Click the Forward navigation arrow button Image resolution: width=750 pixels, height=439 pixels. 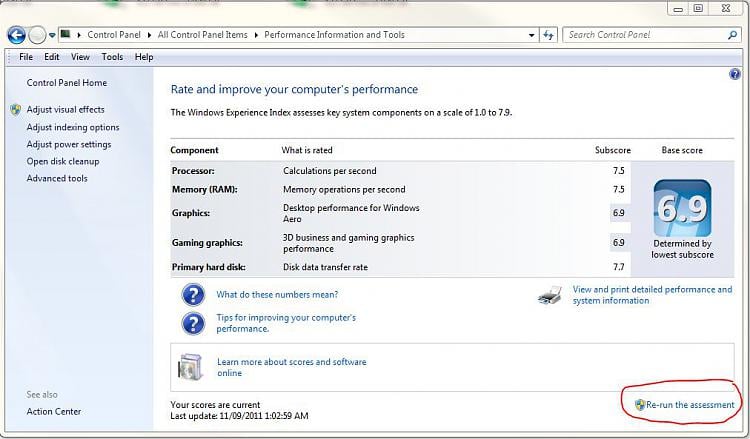[x=37, y=35]
